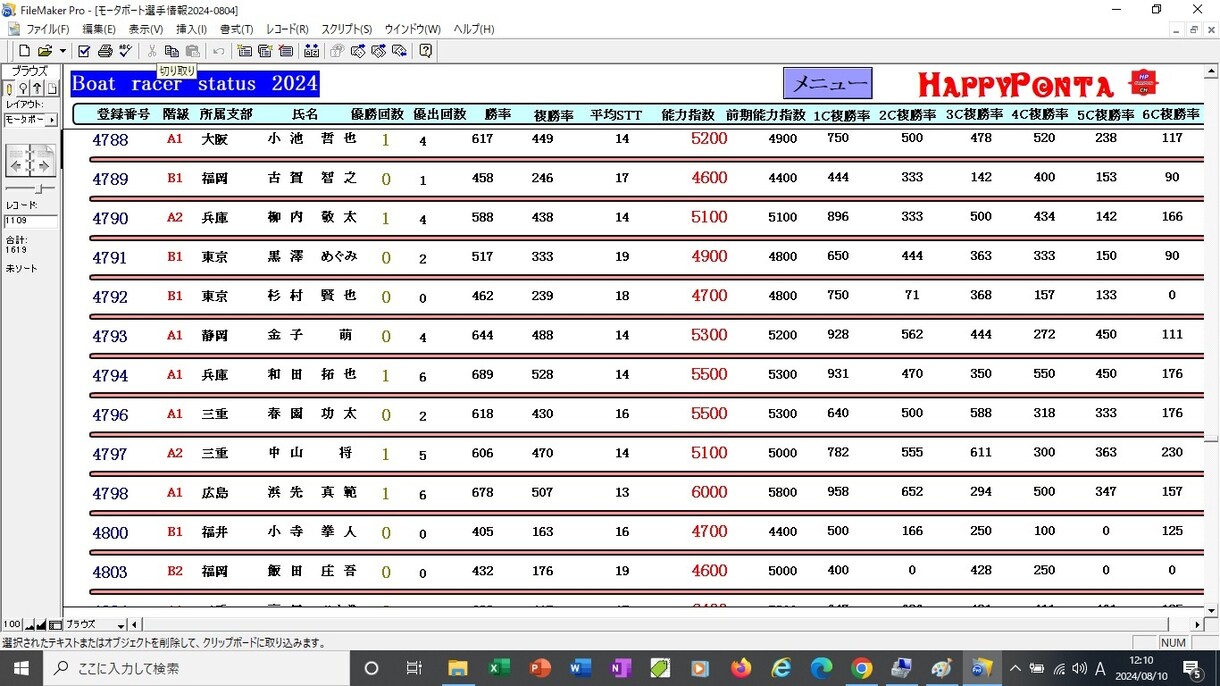Image resolution: width=1220 pixels, height=686 pixels.
Task: Switch to Browse mode pencil icon
Action: pos(10,88)
